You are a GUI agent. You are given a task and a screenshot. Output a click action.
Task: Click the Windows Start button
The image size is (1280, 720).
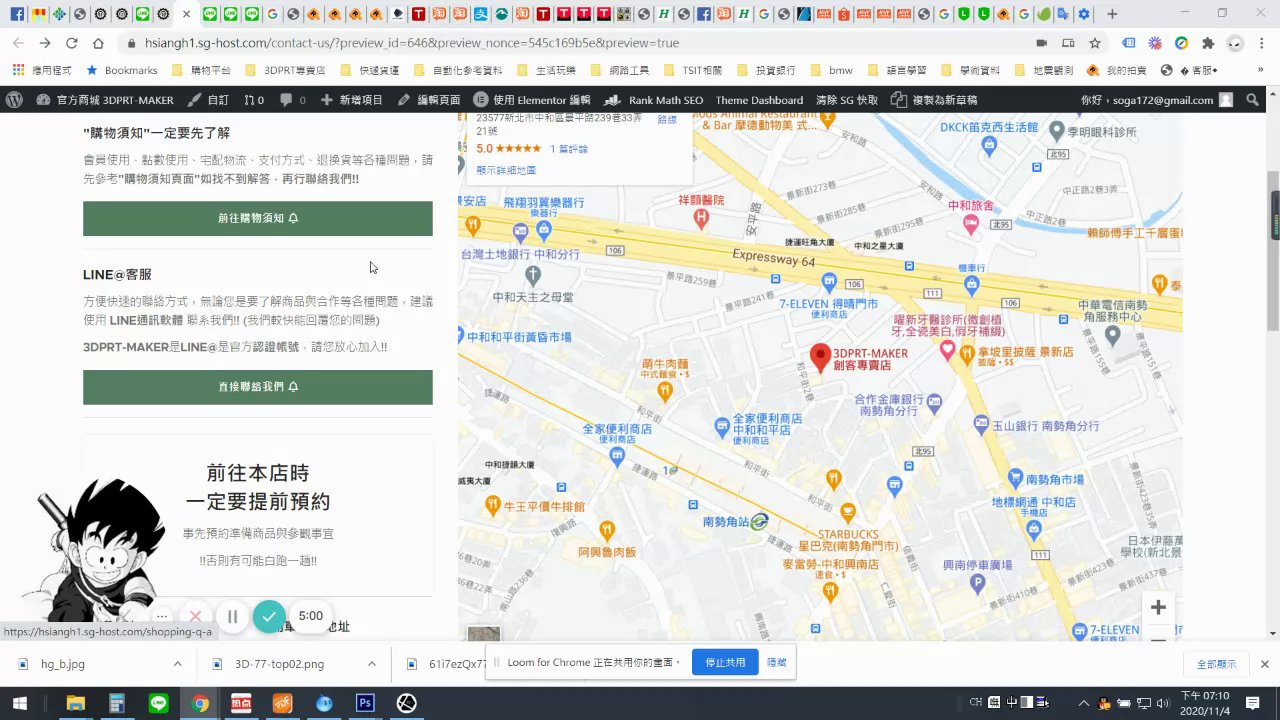coord(19,703)
